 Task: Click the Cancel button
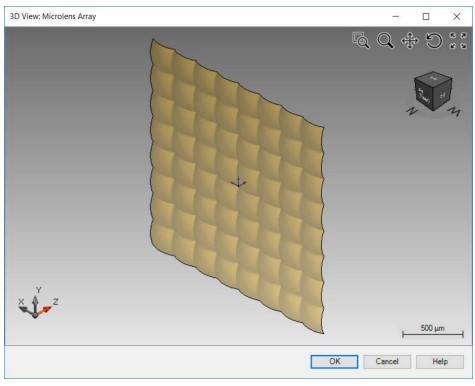point(387,362)
